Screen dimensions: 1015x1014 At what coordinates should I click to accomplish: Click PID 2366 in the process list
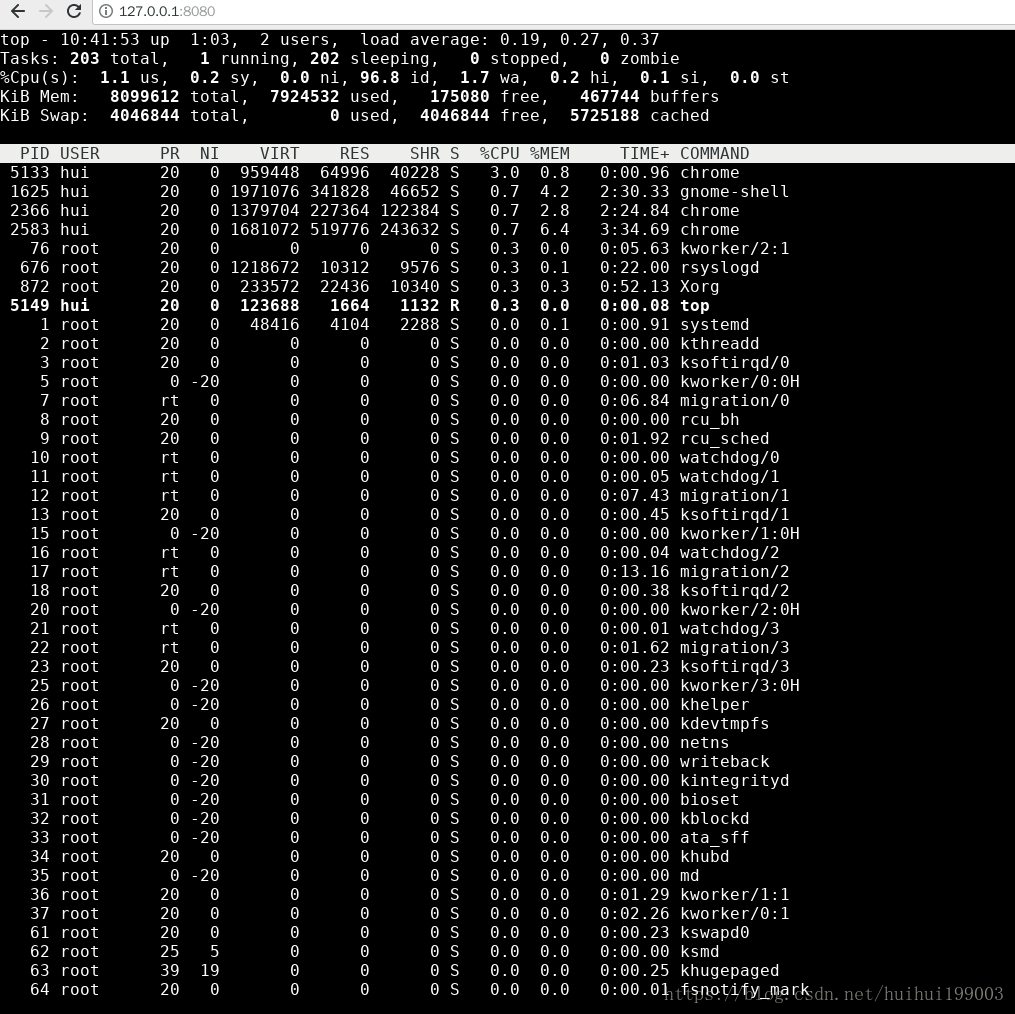point(30,210)
